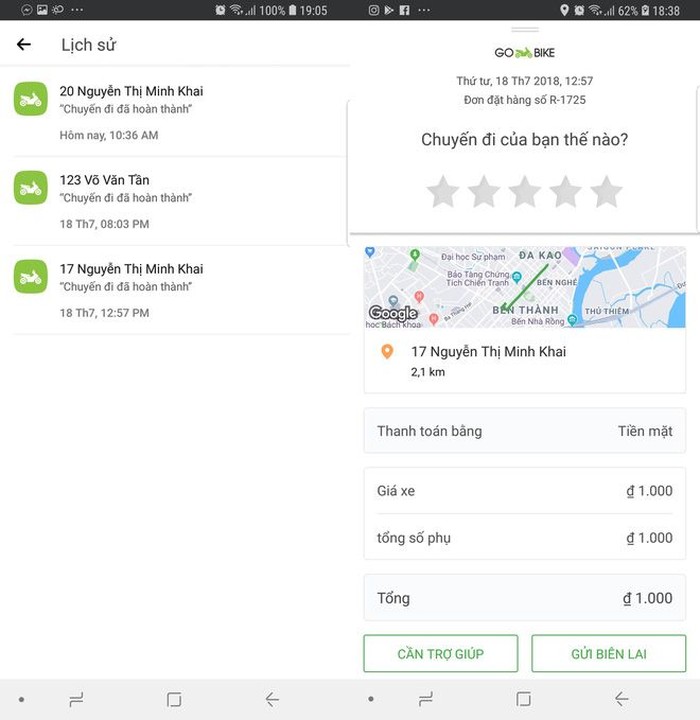Screen dimensions: 700x720
Task: Tap the back arrow beside Lịch sử
Action: (x=24, y=45)
